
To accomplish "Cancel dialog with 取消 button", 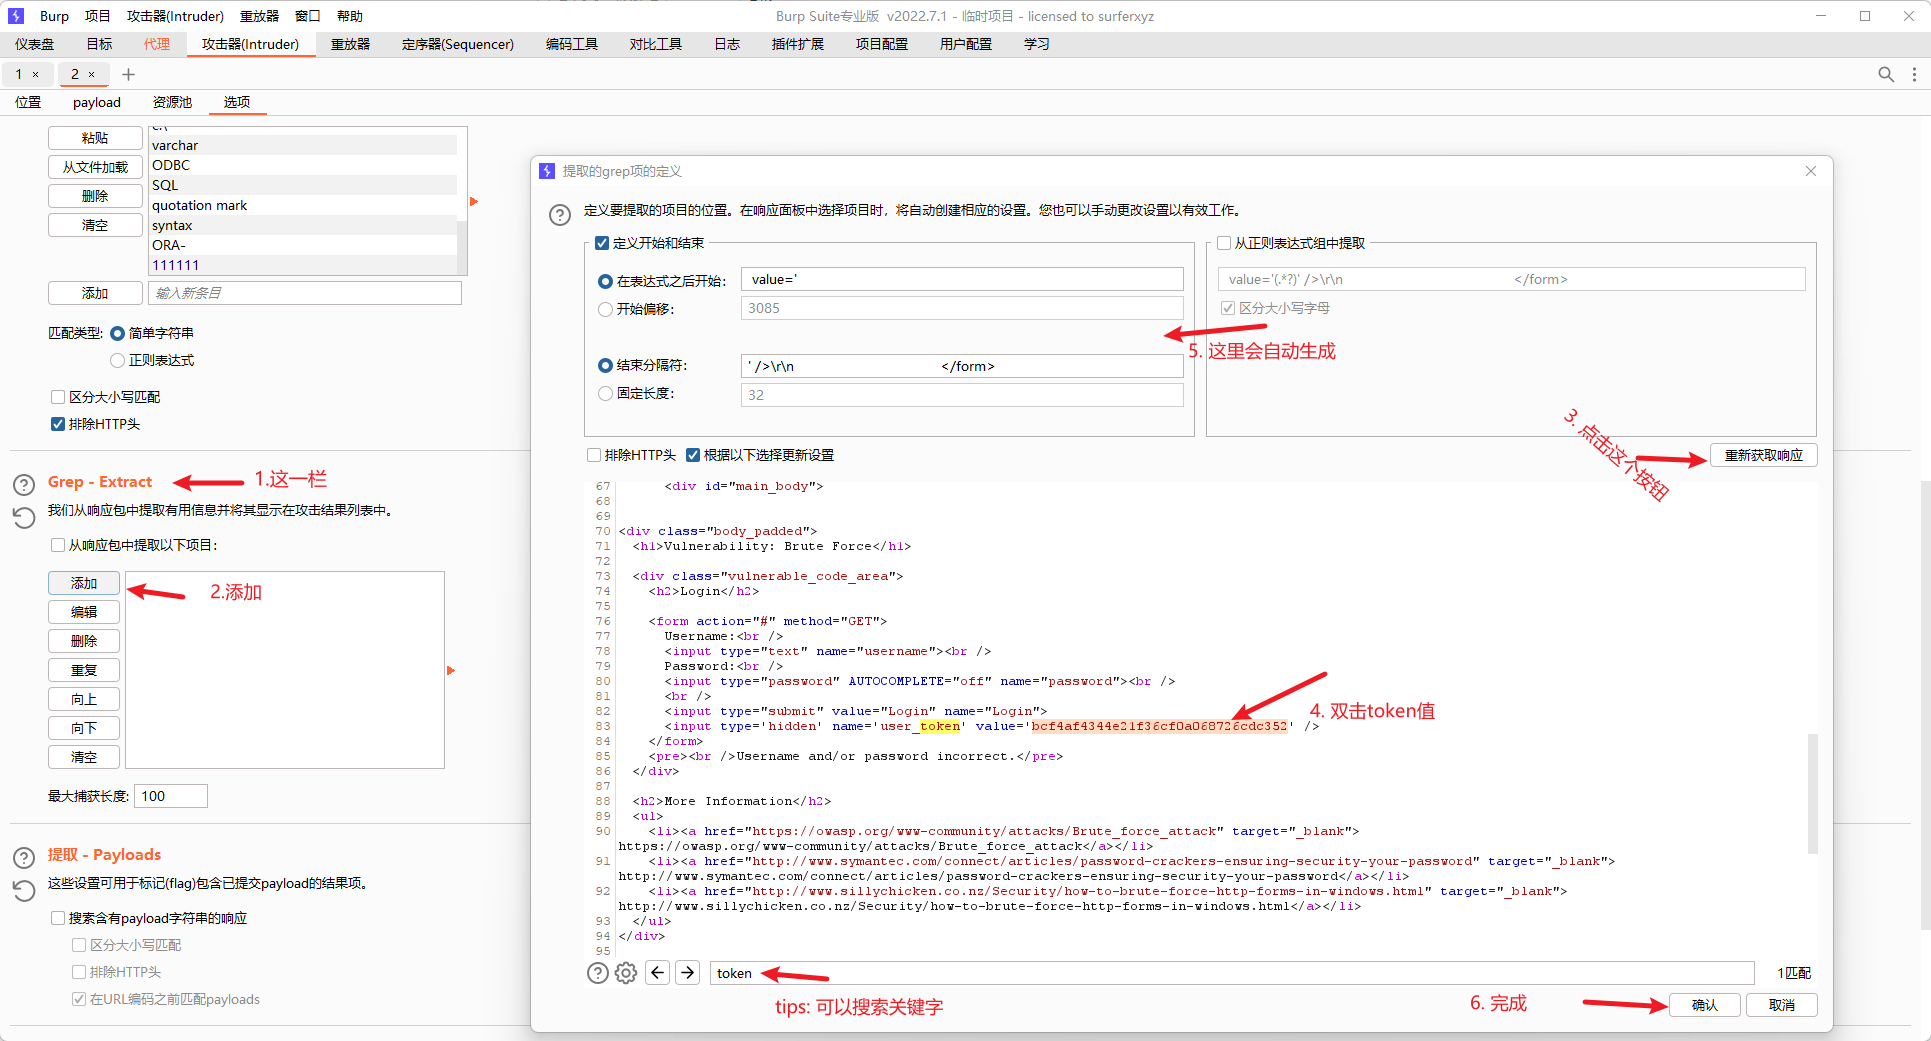I will coord(1781,1005).
